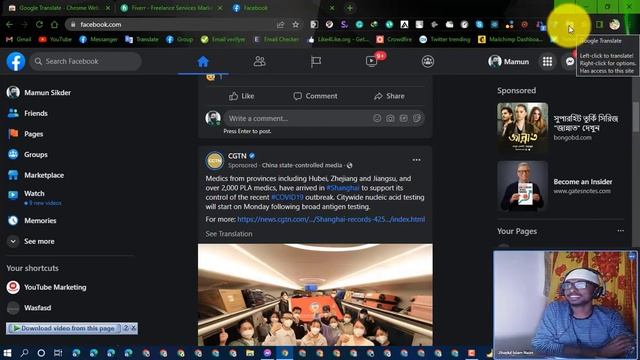640x360 pixels.
Task: Click Google Translate extension icon
Action: tap(569, 25)
